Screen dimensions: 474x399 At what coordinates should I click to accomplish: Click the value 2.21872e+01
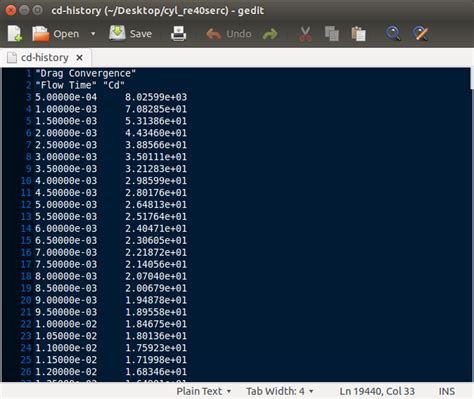tap(156, 252)
